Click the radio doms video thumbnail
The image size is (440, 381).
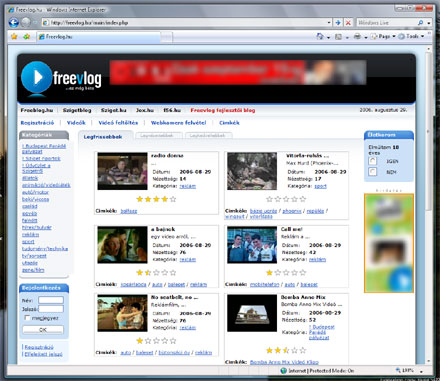tap(122, 171)
